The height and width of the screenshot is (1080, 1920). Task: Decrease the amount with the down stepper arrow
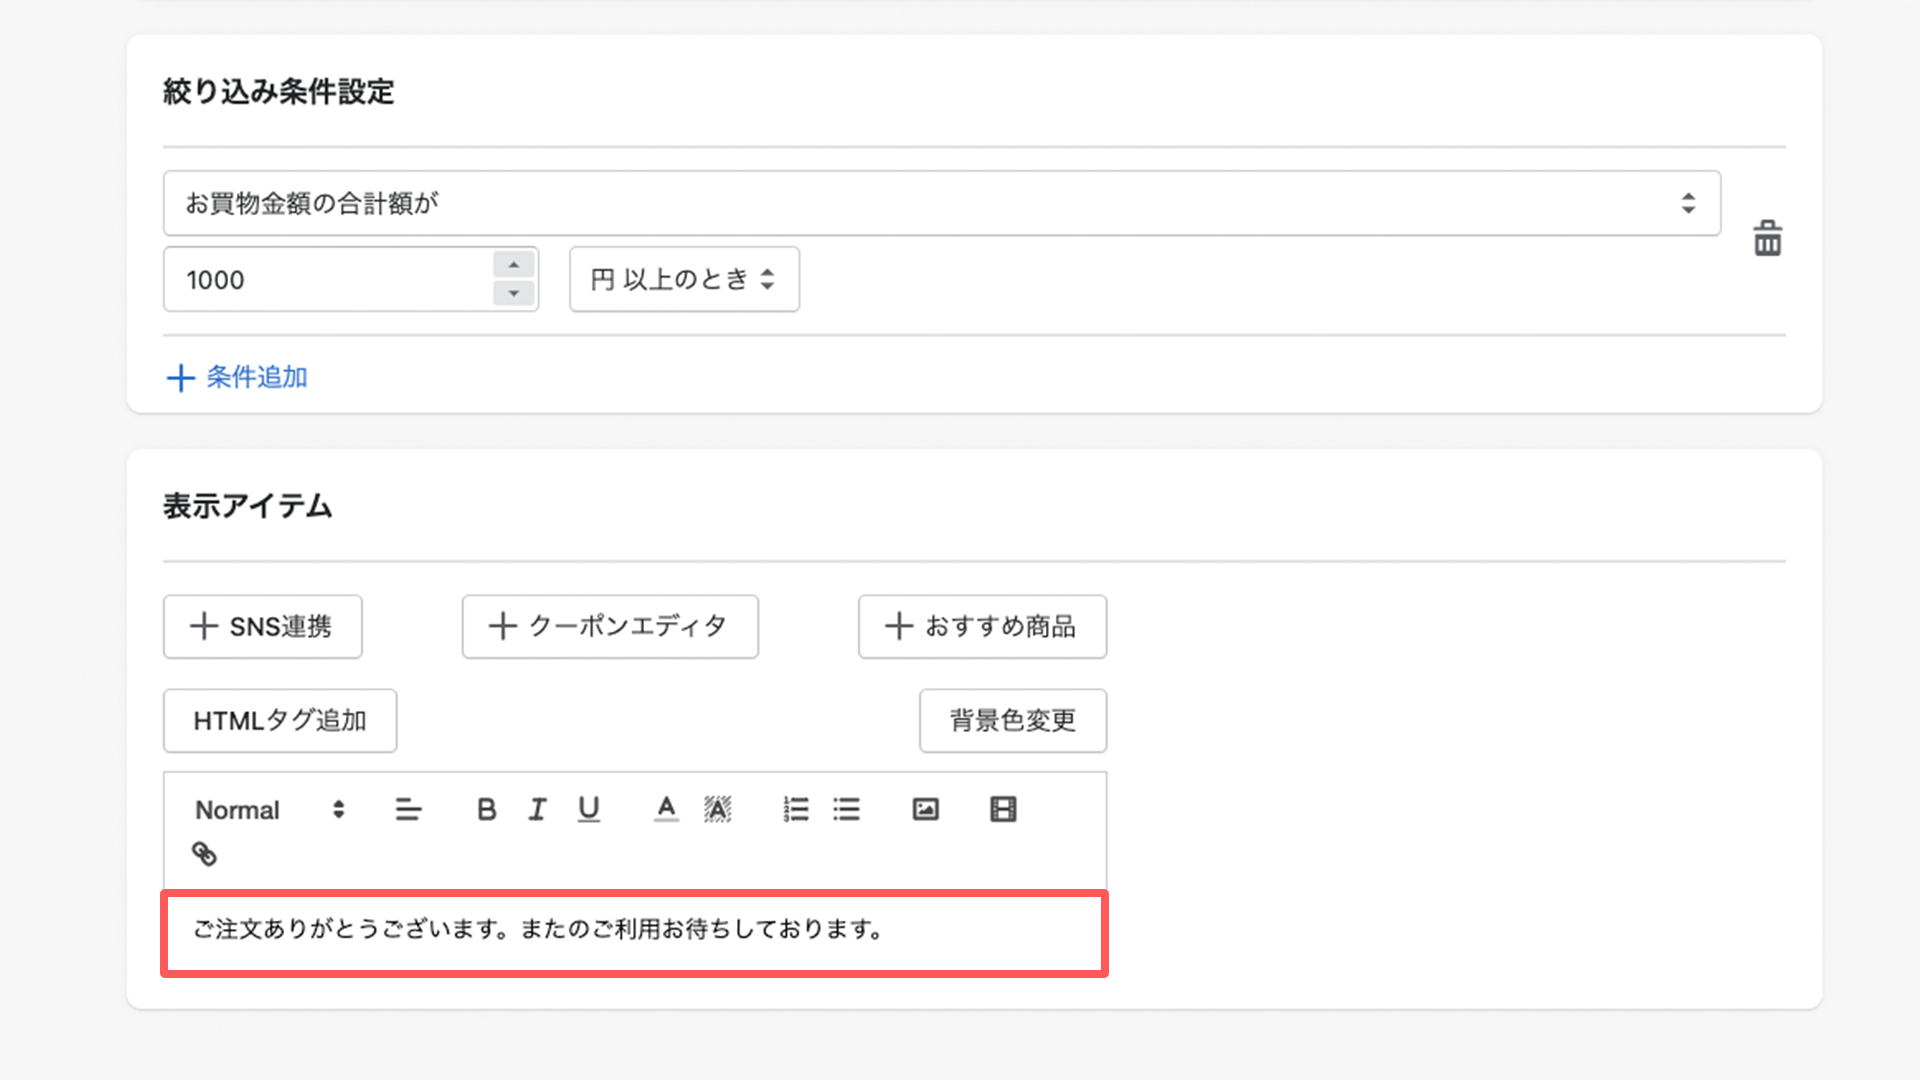tap(514, 293)
